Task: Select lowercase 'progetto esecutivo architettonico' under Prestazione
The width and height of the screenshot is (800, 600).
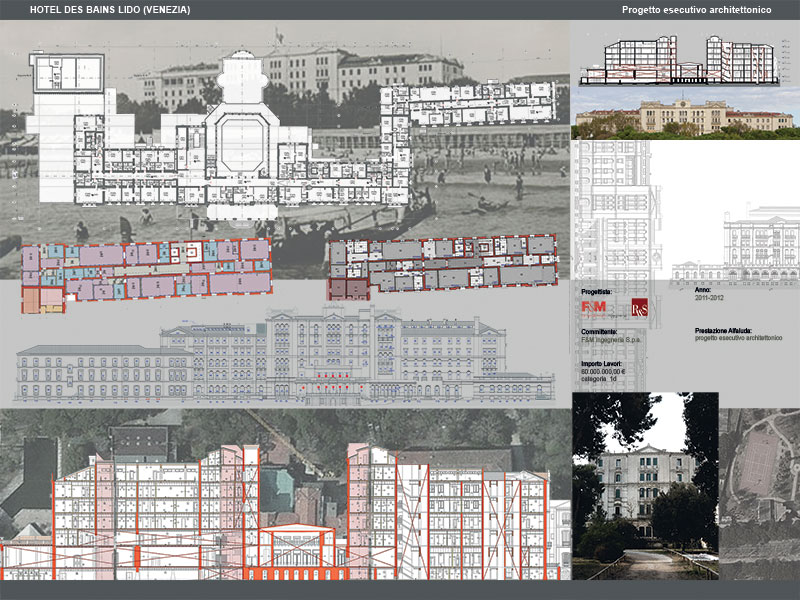Action: coord(738,338)
